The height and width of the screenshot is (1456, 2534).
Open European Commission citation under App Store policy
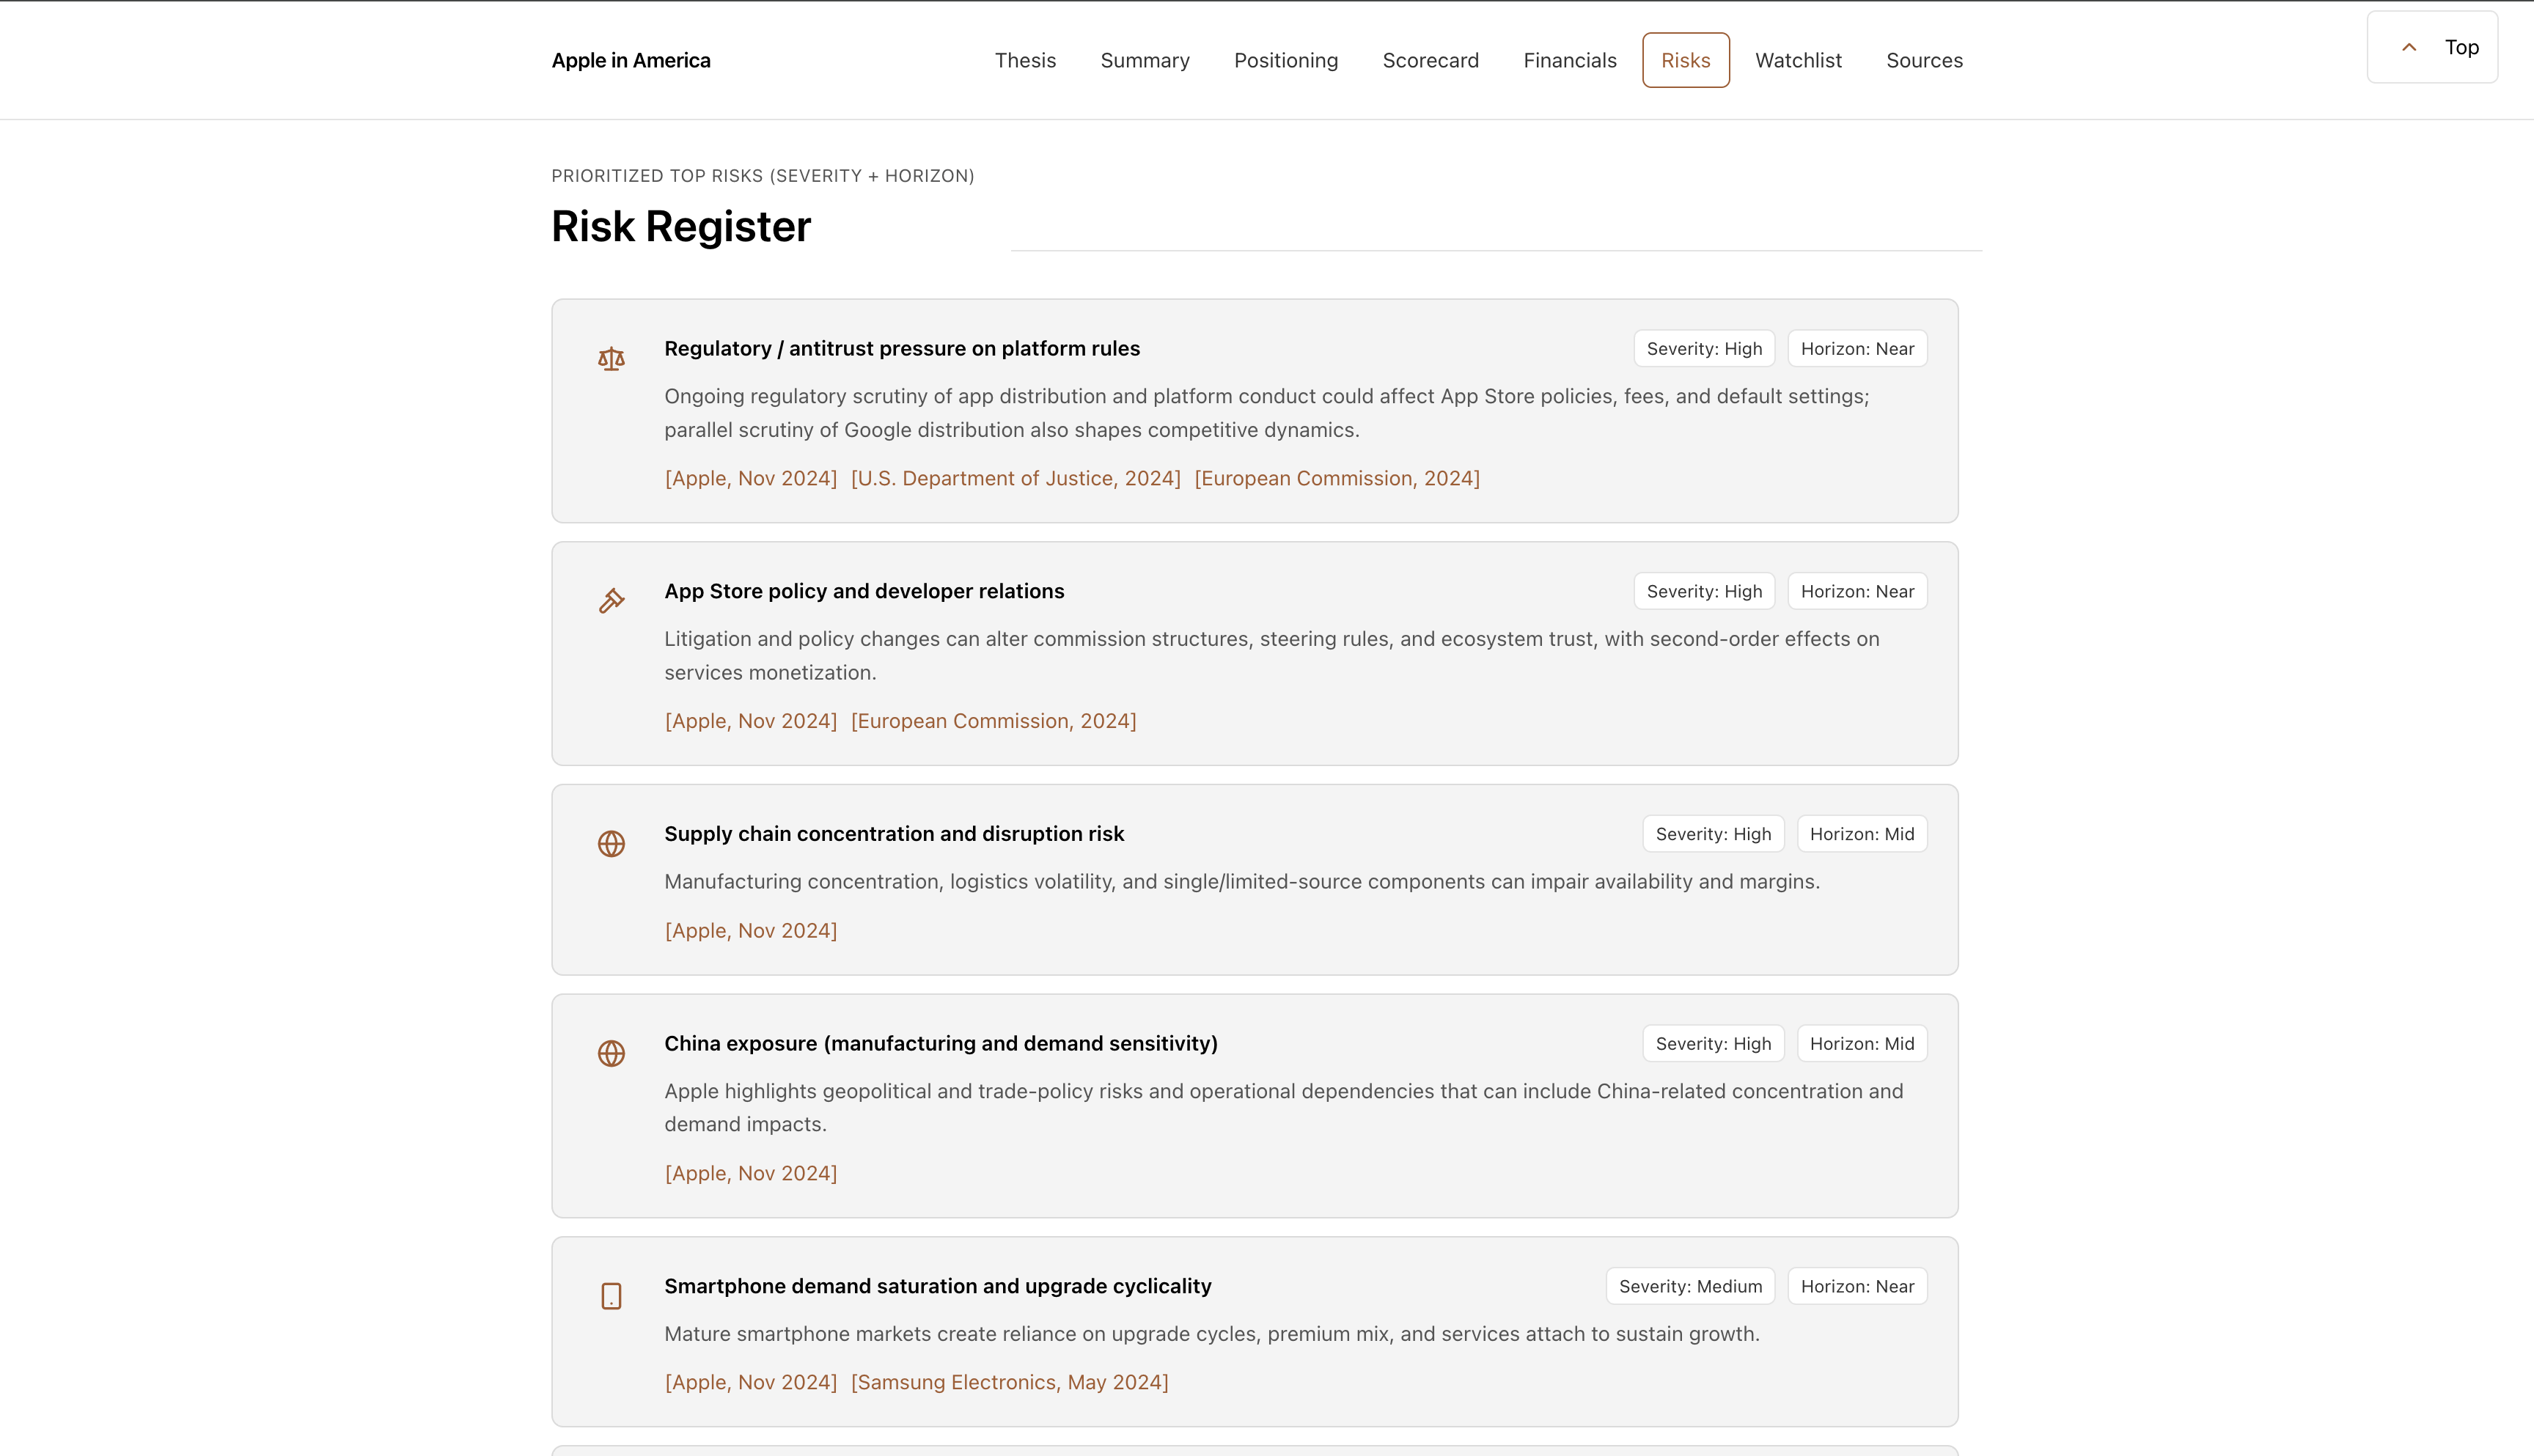point(993,721)
